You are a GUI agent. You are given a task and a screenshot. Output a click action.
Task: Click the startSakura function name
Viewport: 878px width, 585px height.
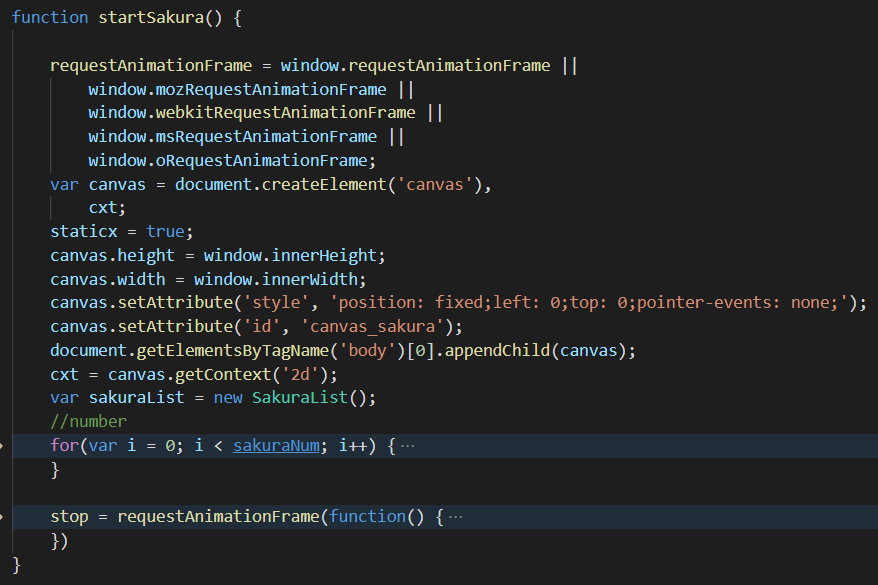click(151, 18)
